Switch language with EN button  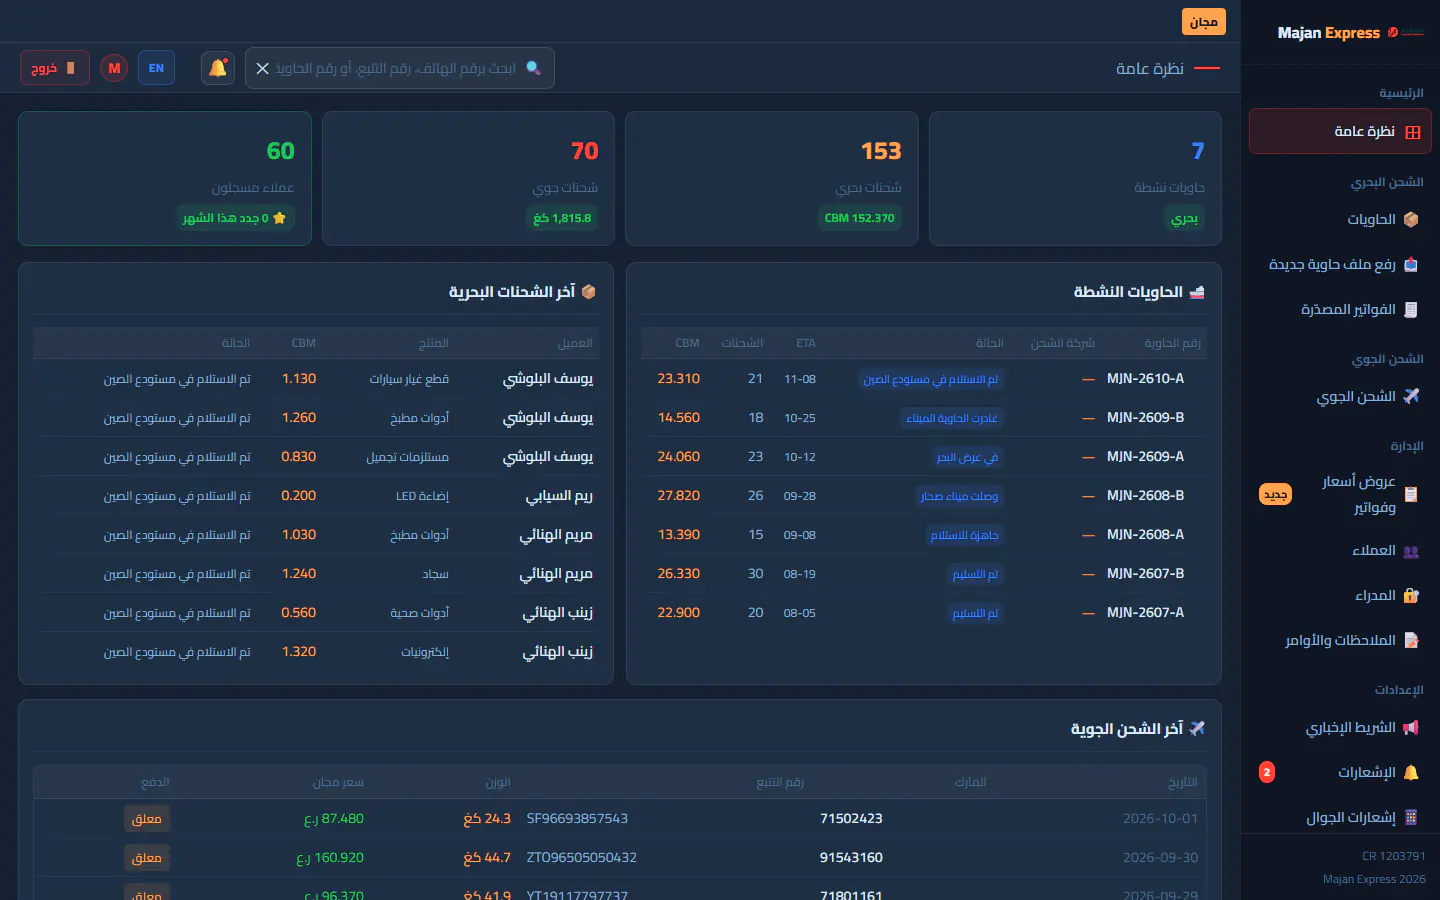(156, 68)
